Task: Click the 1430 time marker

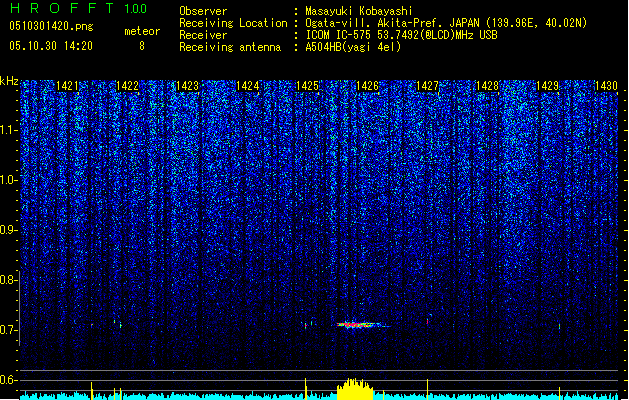Action: click(x=606, y=86)
